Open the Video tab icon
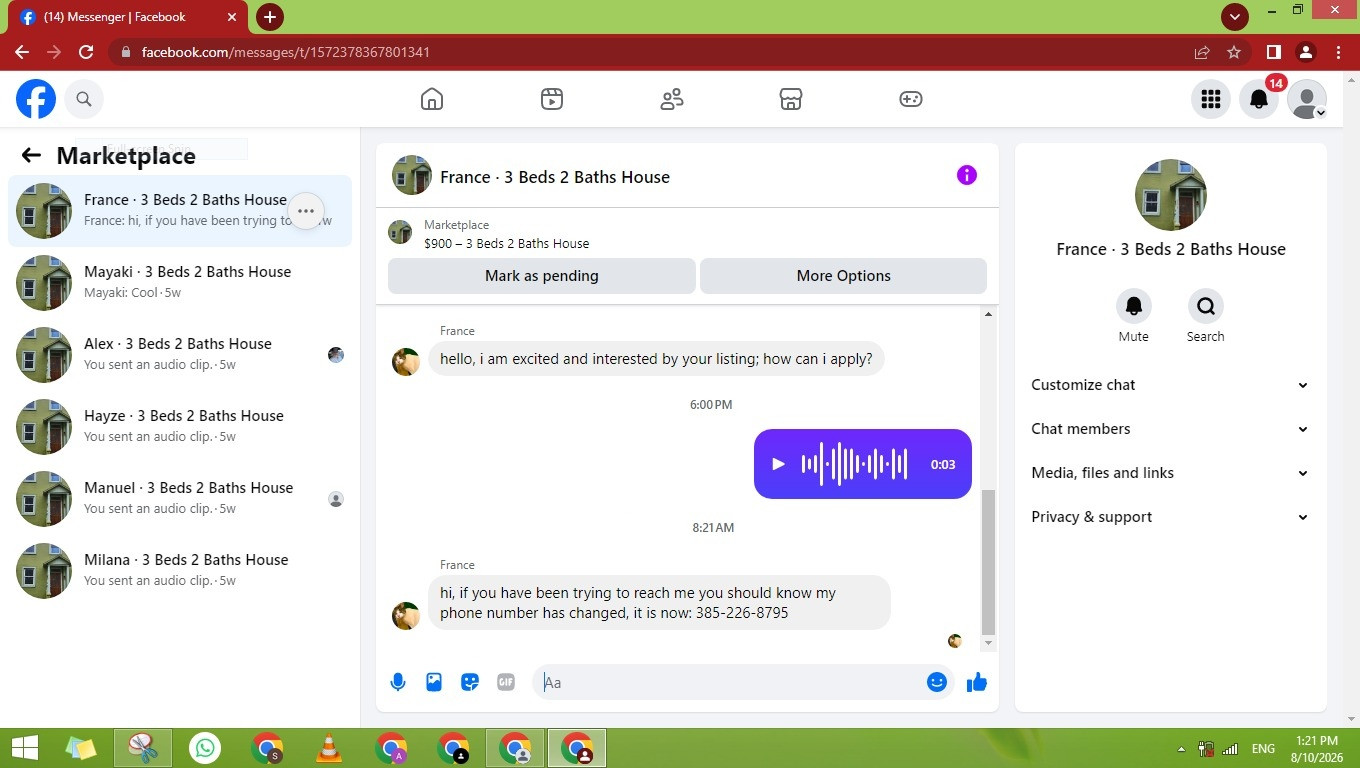Image resolution: width=1360 pixels, height=768 pixels. [x=552, y=99]
